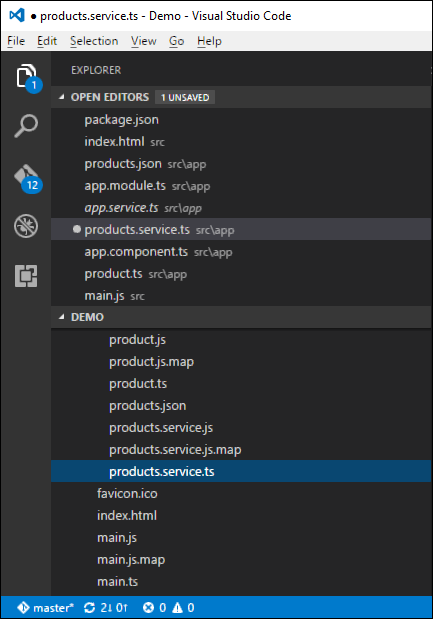Open product.js in DEMO tree
This screenshot has width=433, height=619.
[241, 340]
